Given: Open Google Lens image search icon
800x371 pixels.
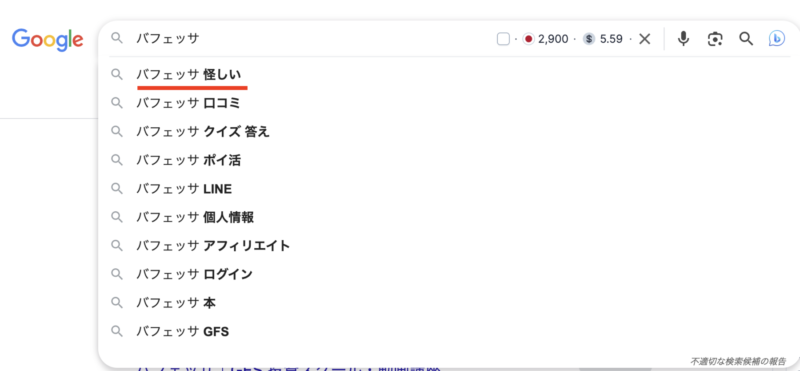Looking at the screenshot, I should [x=715, y=39].
